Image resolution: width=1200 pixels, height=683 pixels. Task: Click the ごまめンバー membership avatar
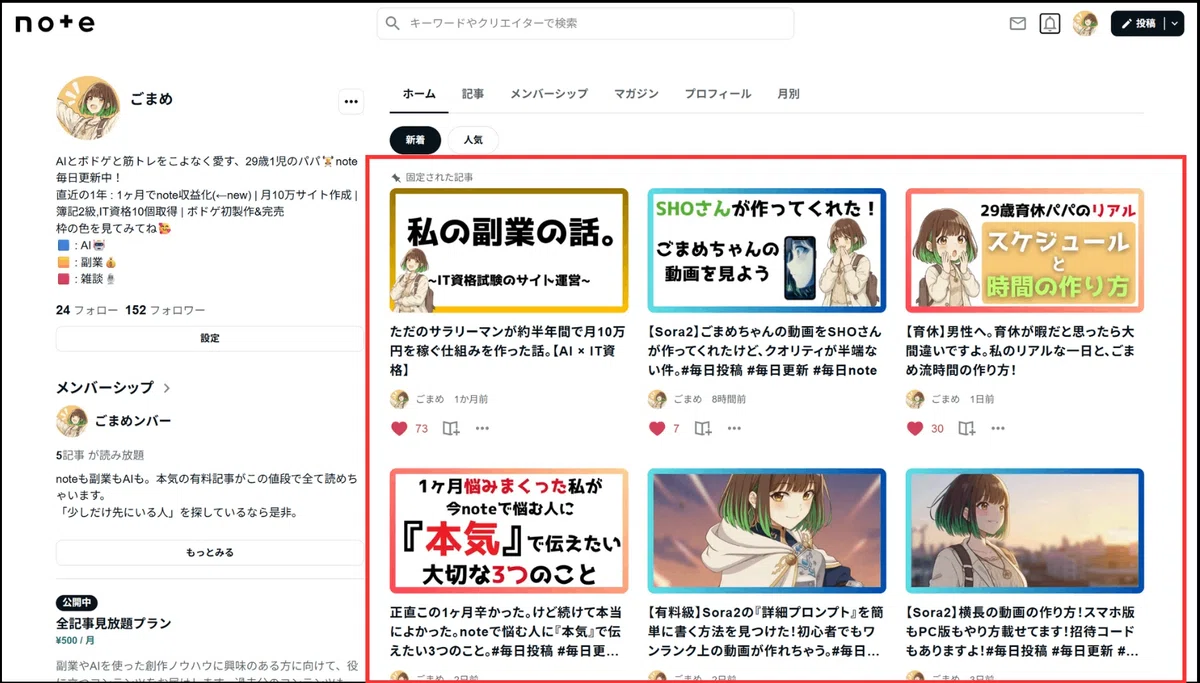[x=72, y=421]
